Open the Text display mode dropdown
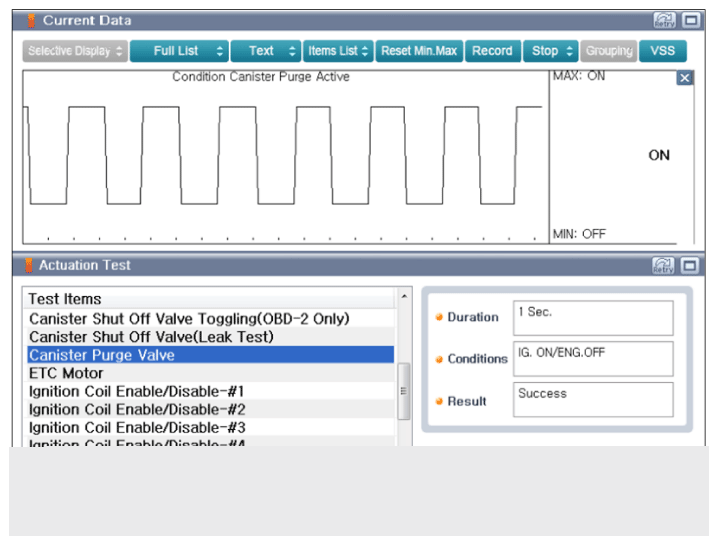Image resolution: width=718 pixels, height=545 pixels. [x=265, y=51]
